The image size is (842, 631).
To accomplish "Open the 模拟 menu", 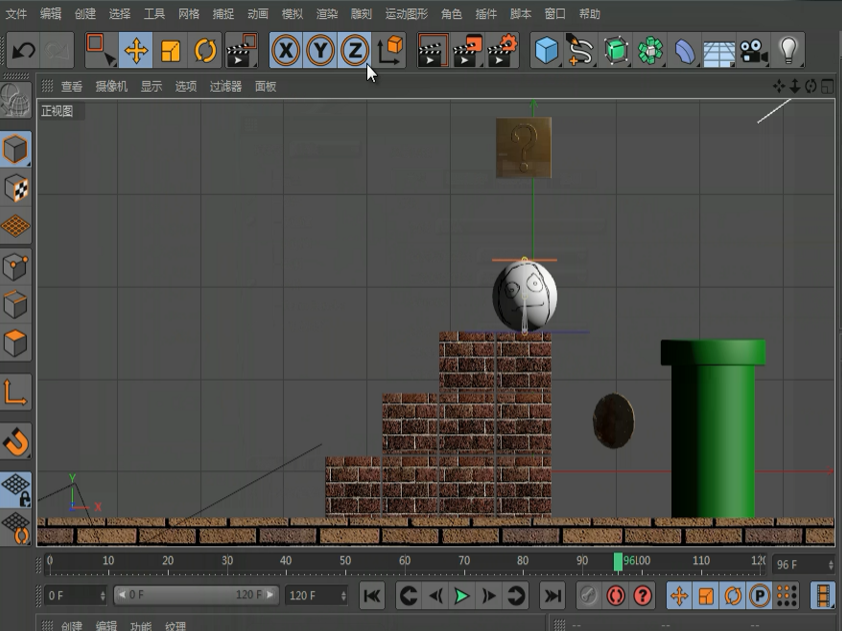I will point(292,14).
